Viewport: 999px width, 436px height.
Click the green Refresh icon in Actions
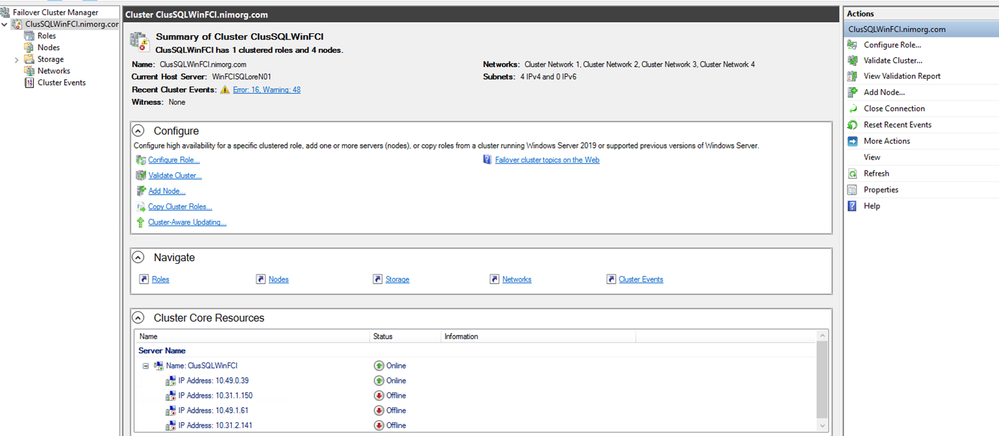tap(852, 173)
